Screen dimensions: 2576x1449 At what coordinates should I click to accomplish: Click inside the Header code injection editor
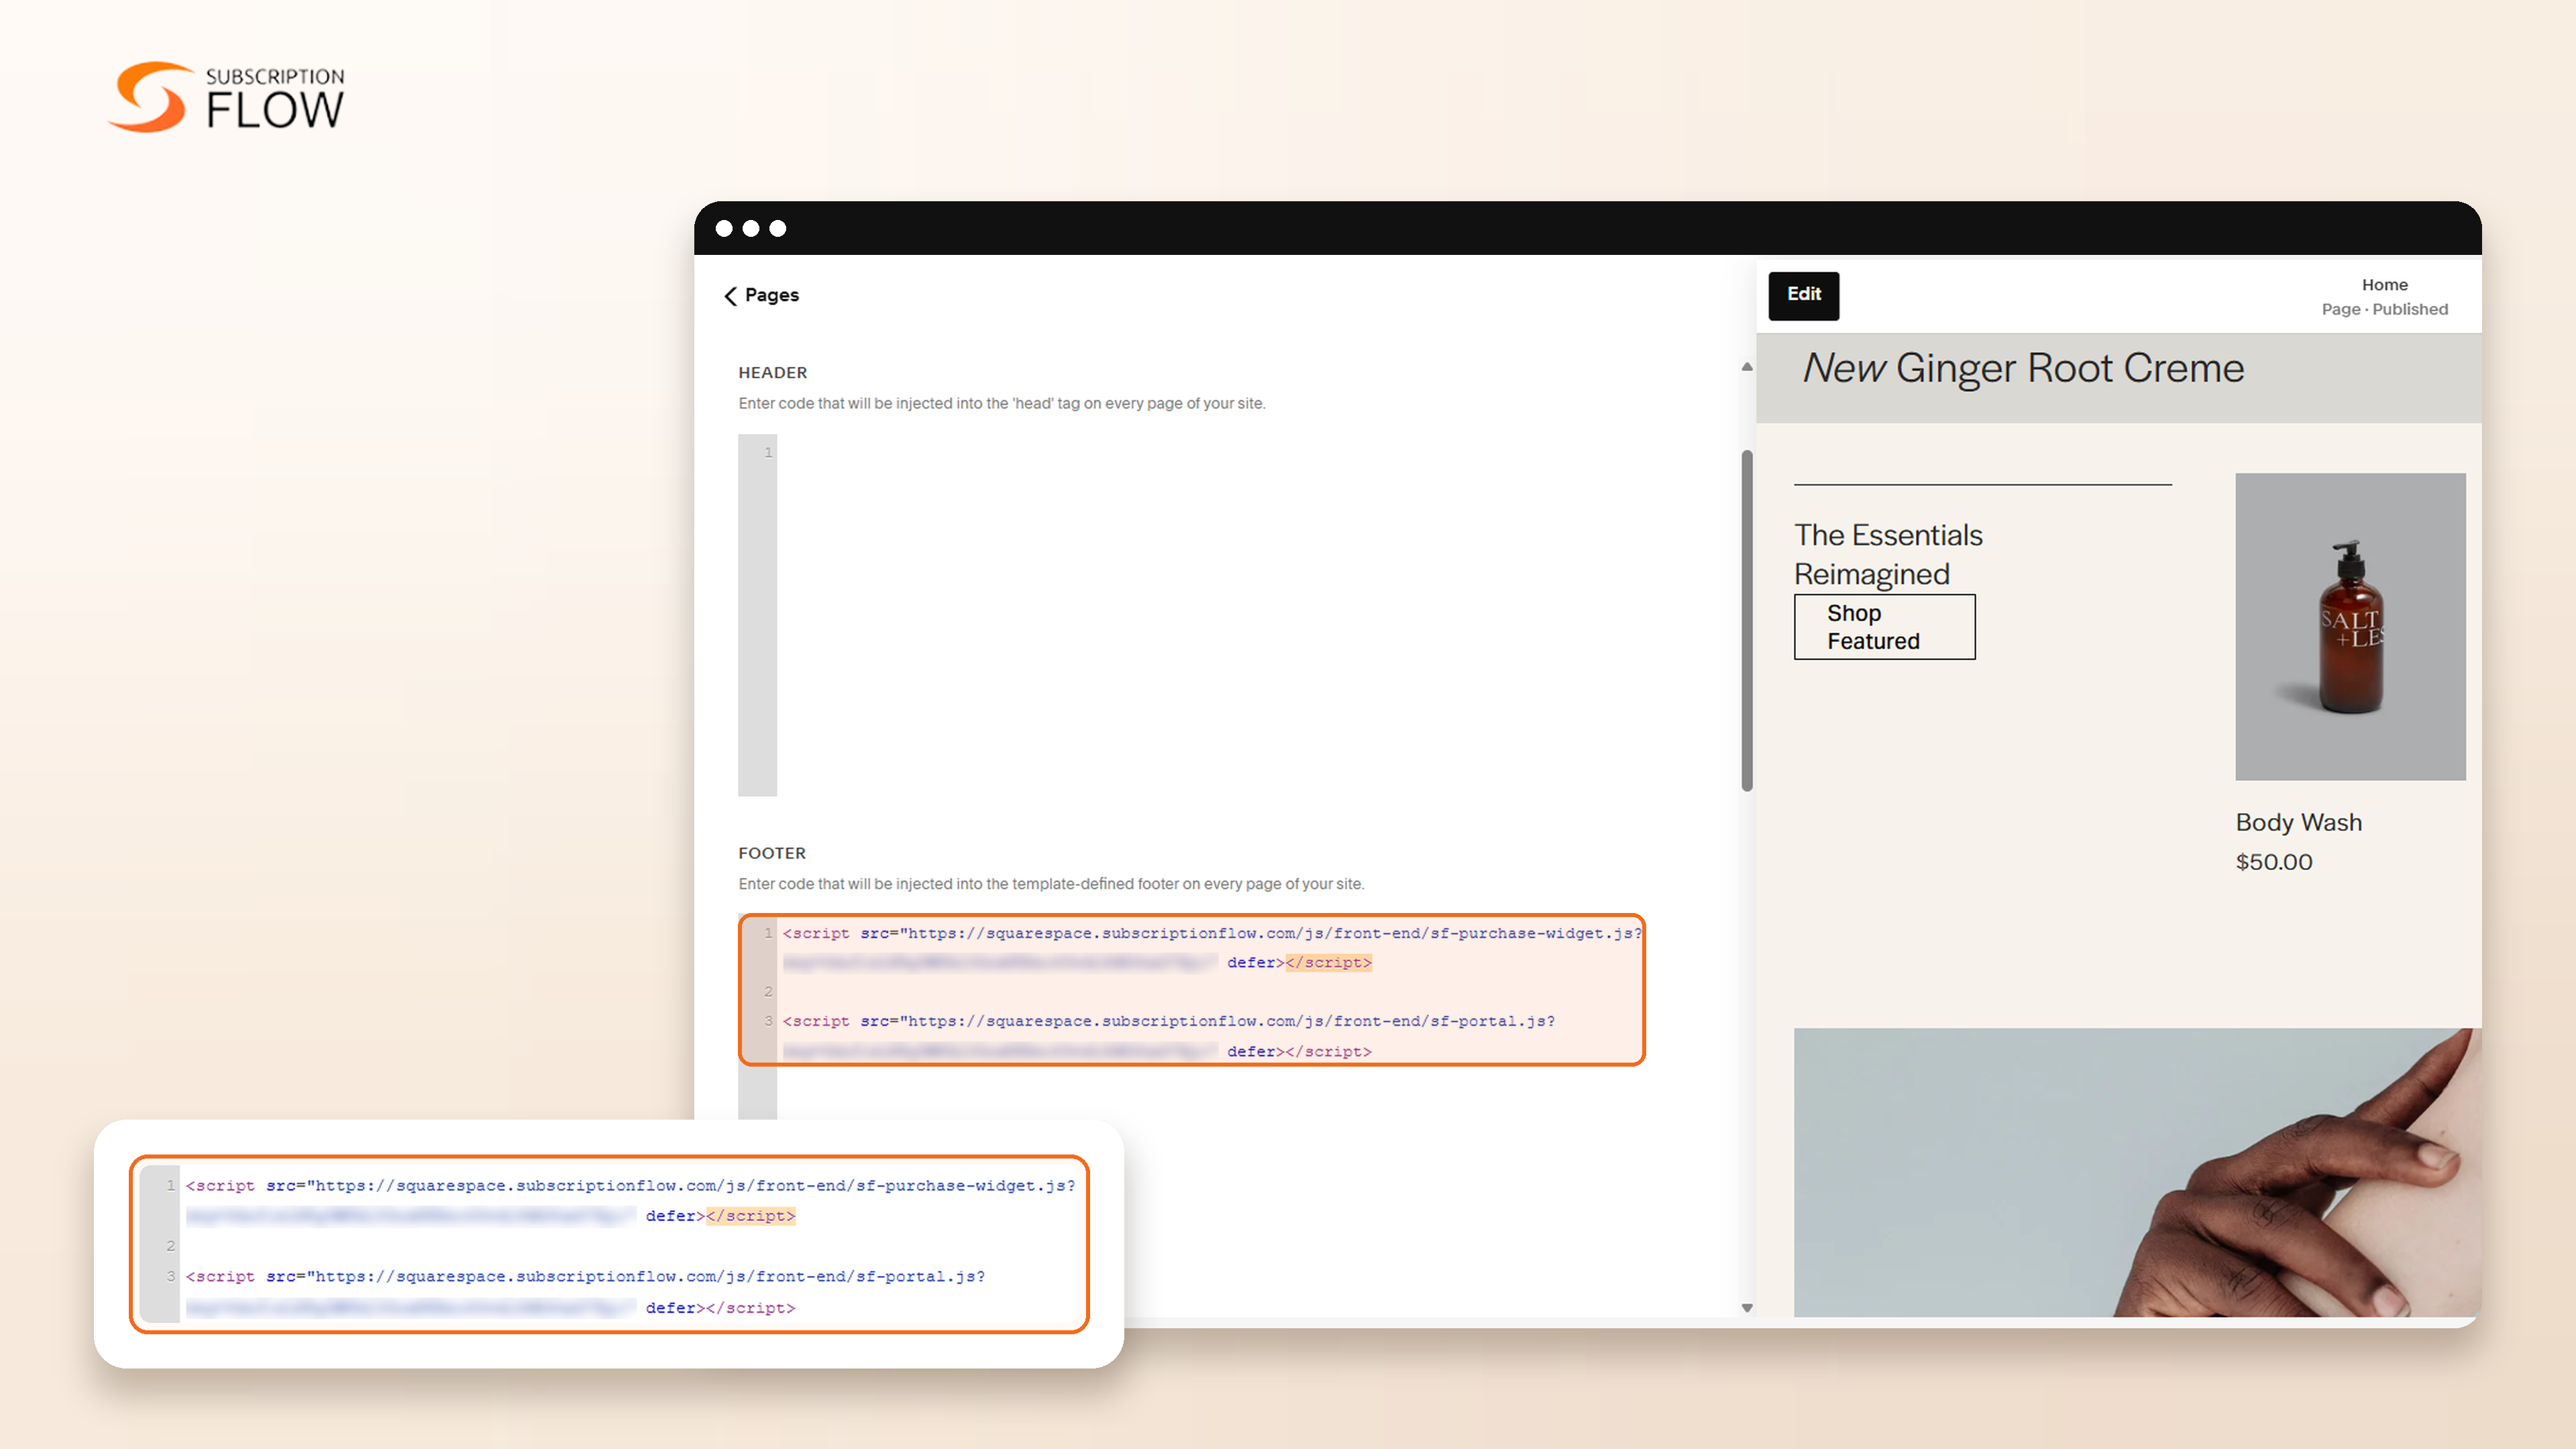tap(1238, 614)
